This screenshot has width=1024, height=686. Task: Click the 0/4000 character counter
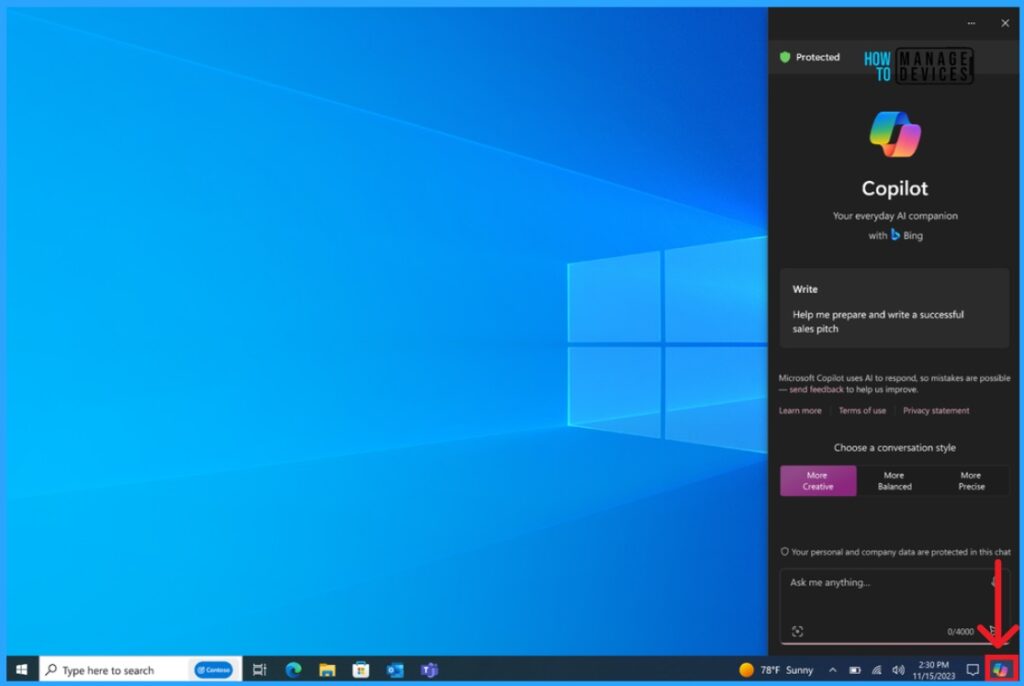[x=960, y=632]
